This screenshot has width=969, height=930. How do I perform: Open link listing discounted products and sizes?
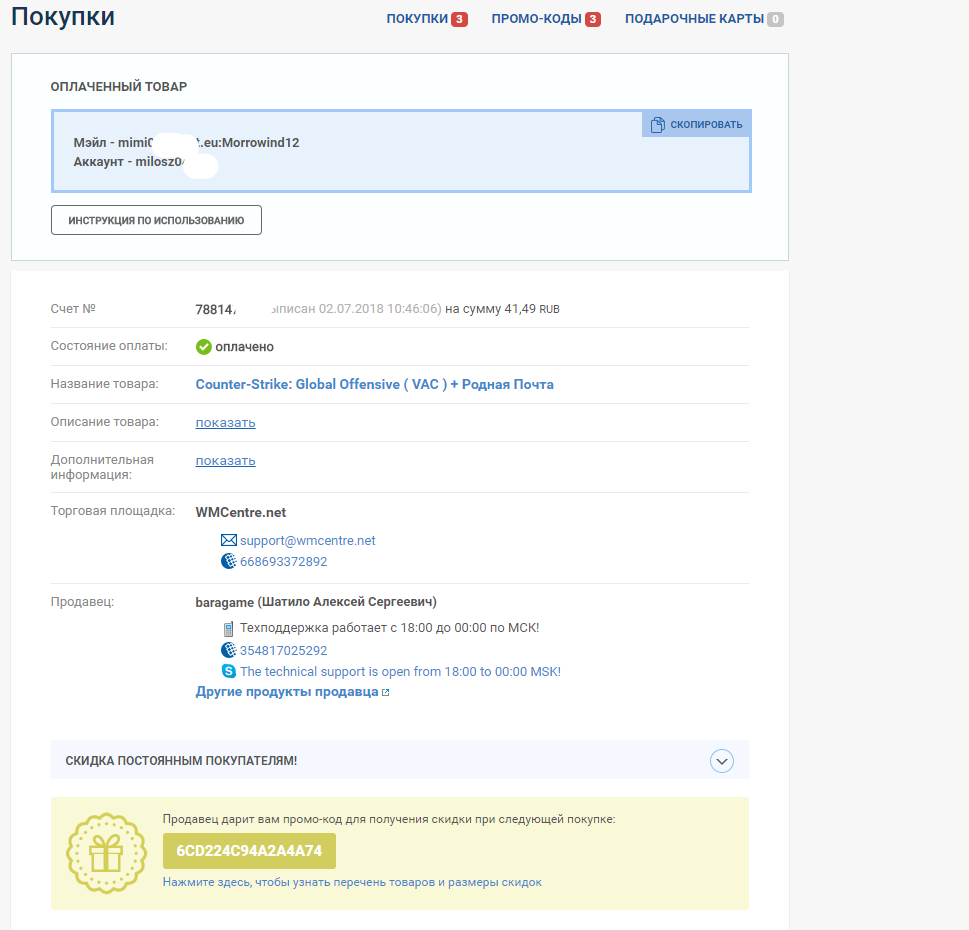352,882
